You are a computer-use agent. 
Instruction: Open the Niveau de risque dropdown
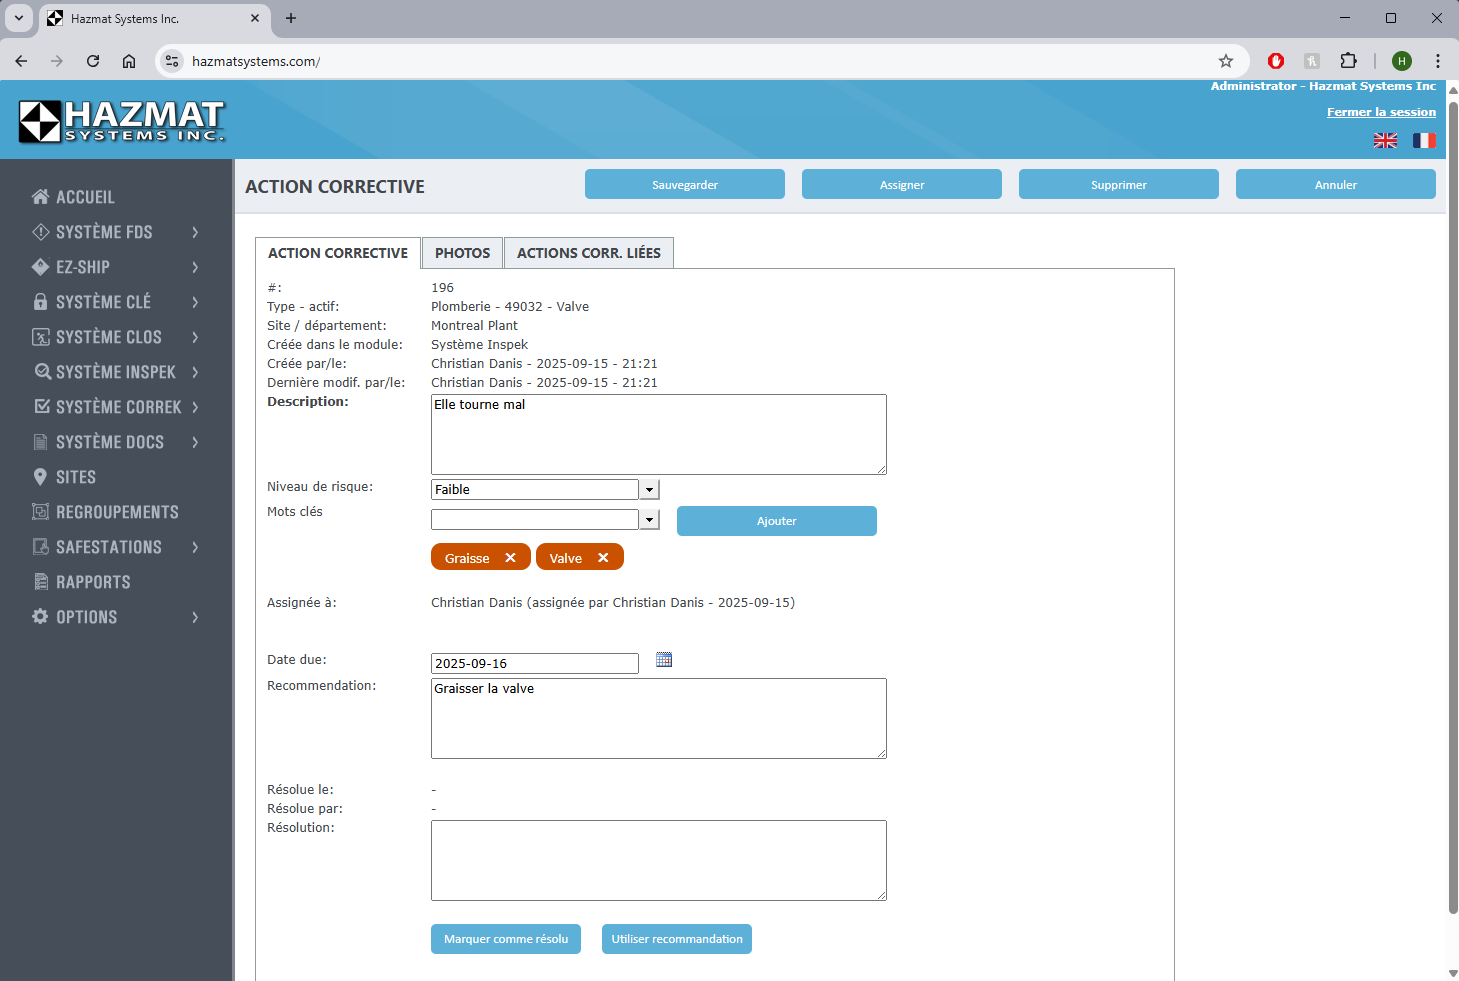[x=650, y=490]
